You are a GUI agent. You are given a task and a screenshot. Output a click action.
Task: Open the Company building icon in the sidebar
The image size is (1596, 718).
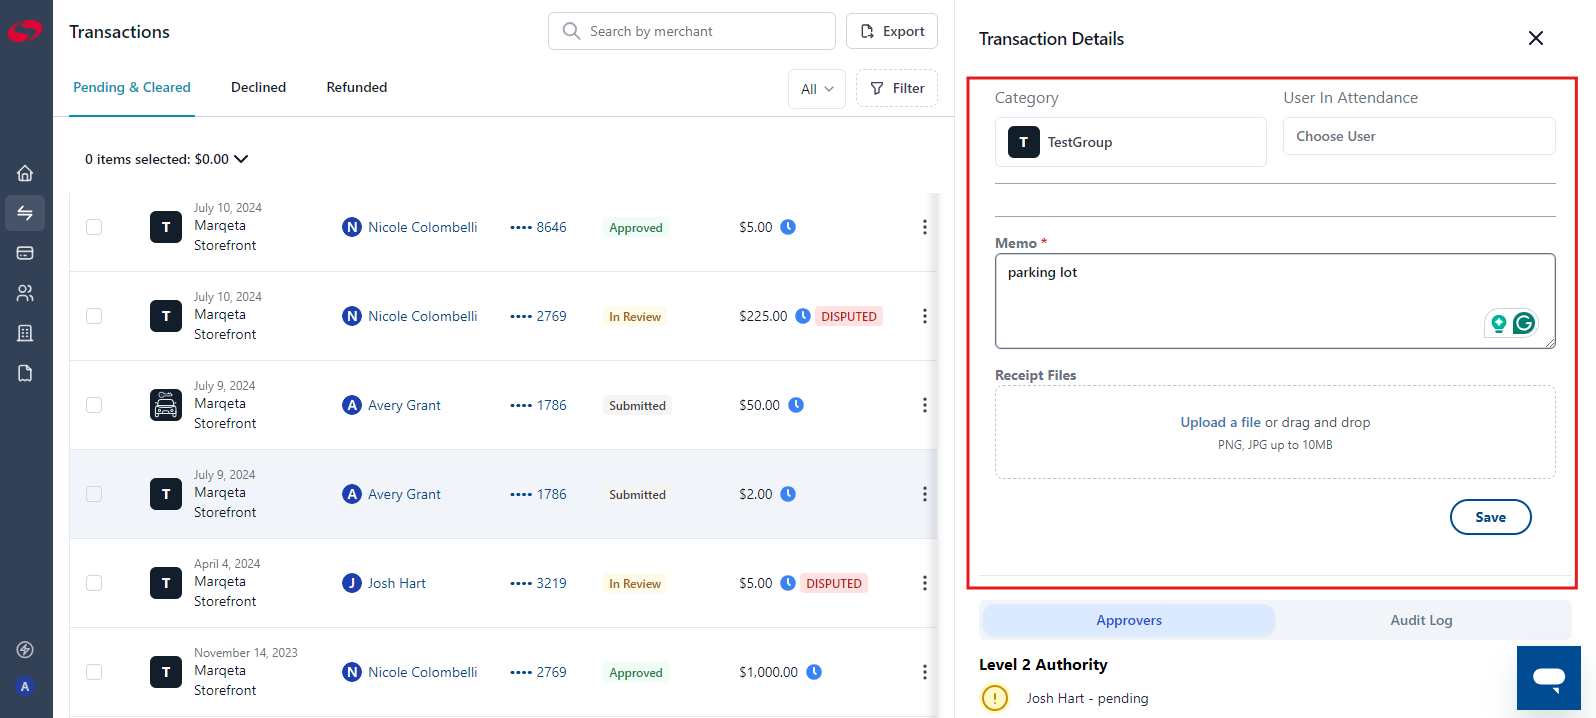(x=25, y=333)
